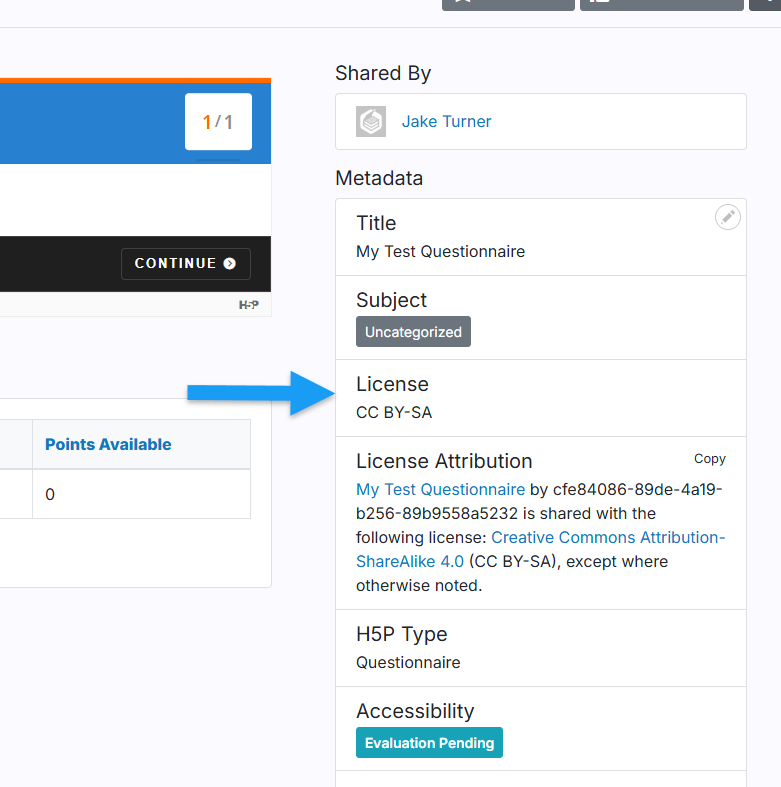Click the CONTINUE button in the questionnaire
The image size is (781, 787).
click(186, 264)
